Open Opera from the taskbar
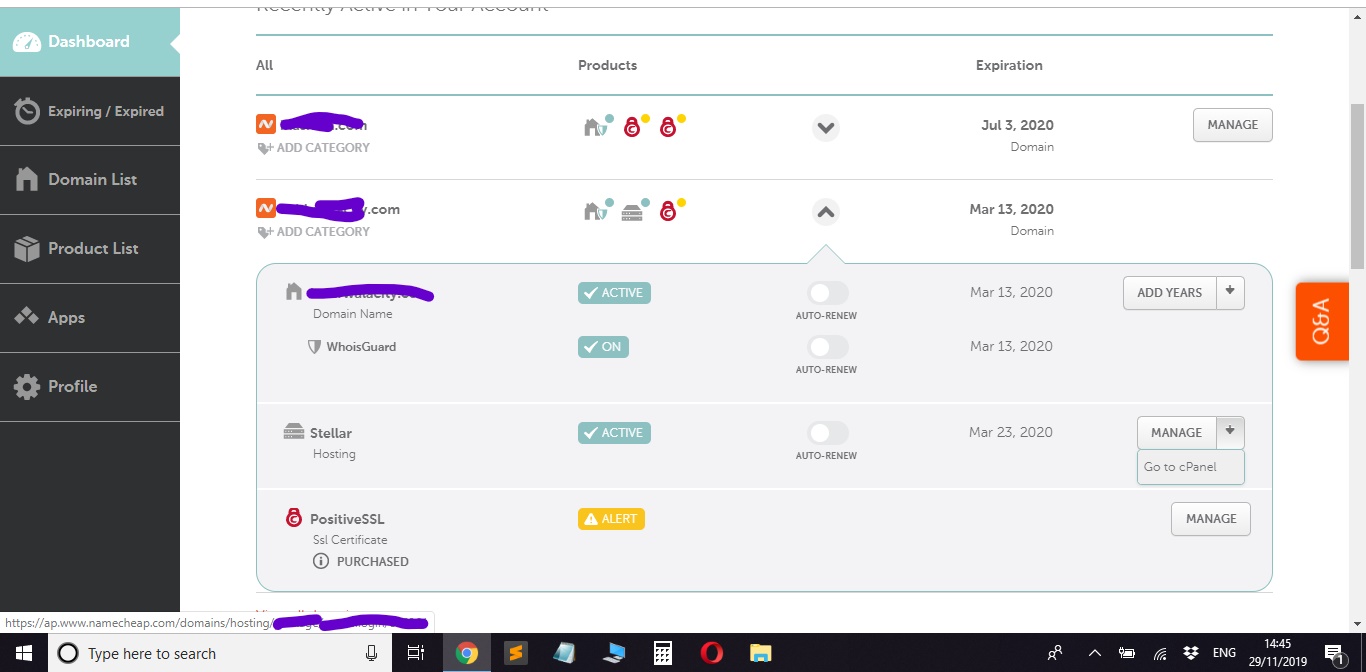Viewport: 1366px width, 672px height. [711, 653]
